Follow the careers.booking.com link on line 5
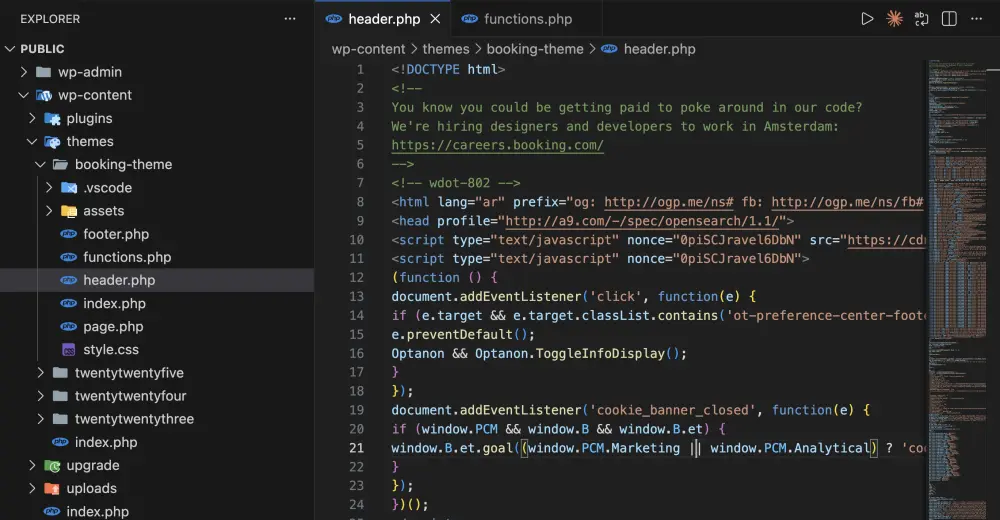The image size is (1000, 520). (497, 145)
